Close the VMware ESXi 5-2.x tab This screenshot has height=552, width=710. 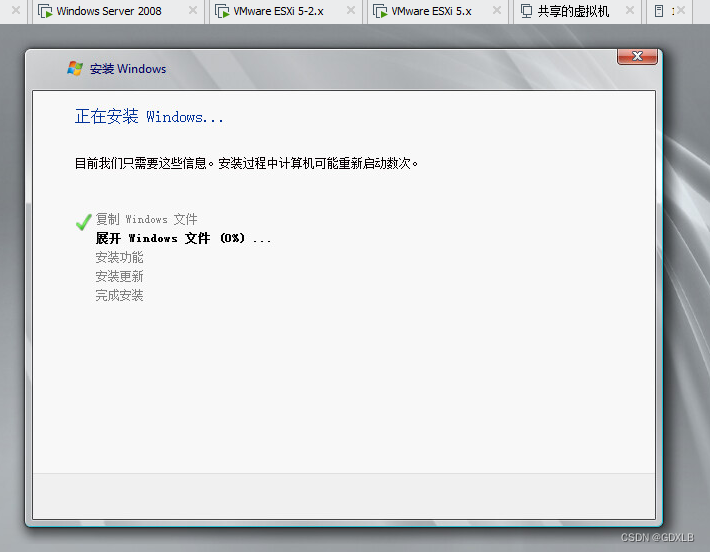[351, 10]
